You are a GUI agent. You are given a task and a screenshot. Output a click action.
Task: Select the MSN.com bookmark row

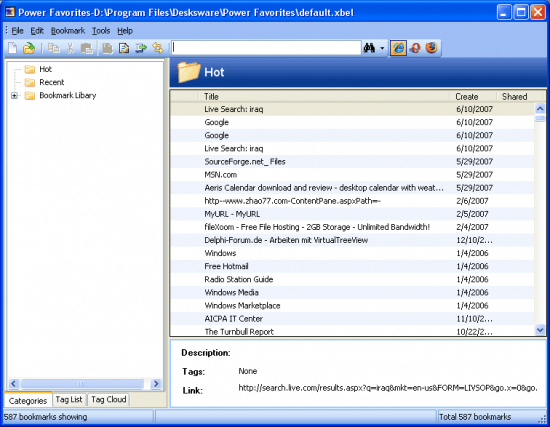point(353,175)
